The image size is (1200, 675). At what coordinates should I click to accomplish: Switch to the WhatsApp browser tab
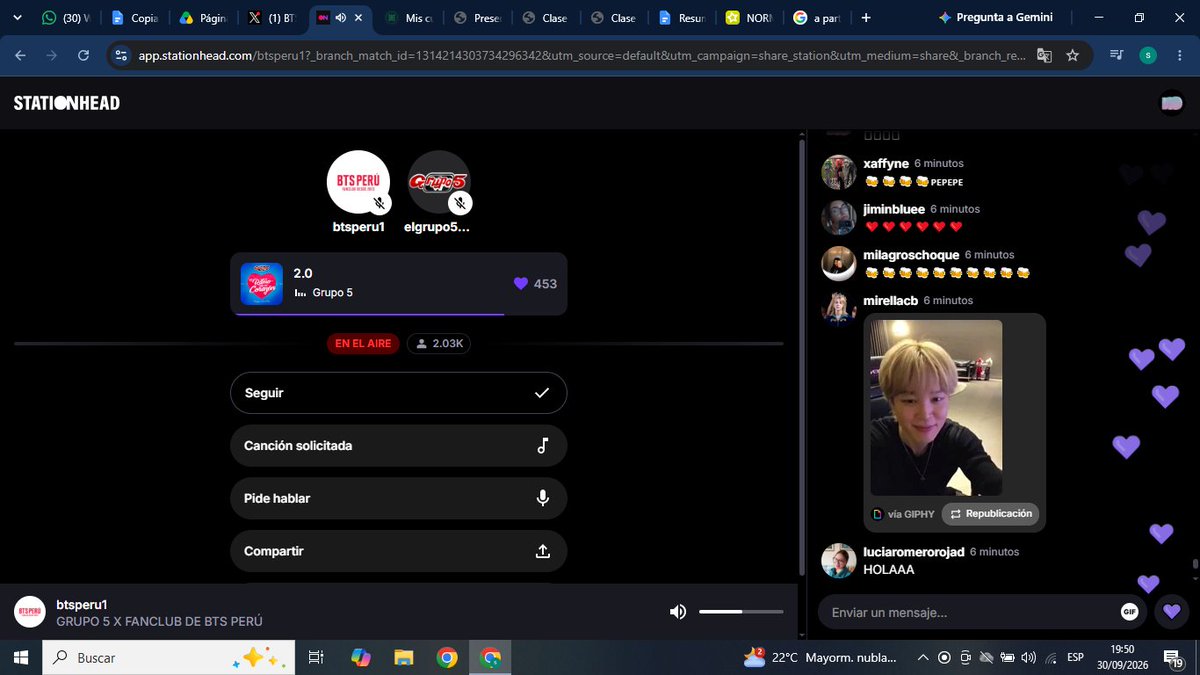65,18
